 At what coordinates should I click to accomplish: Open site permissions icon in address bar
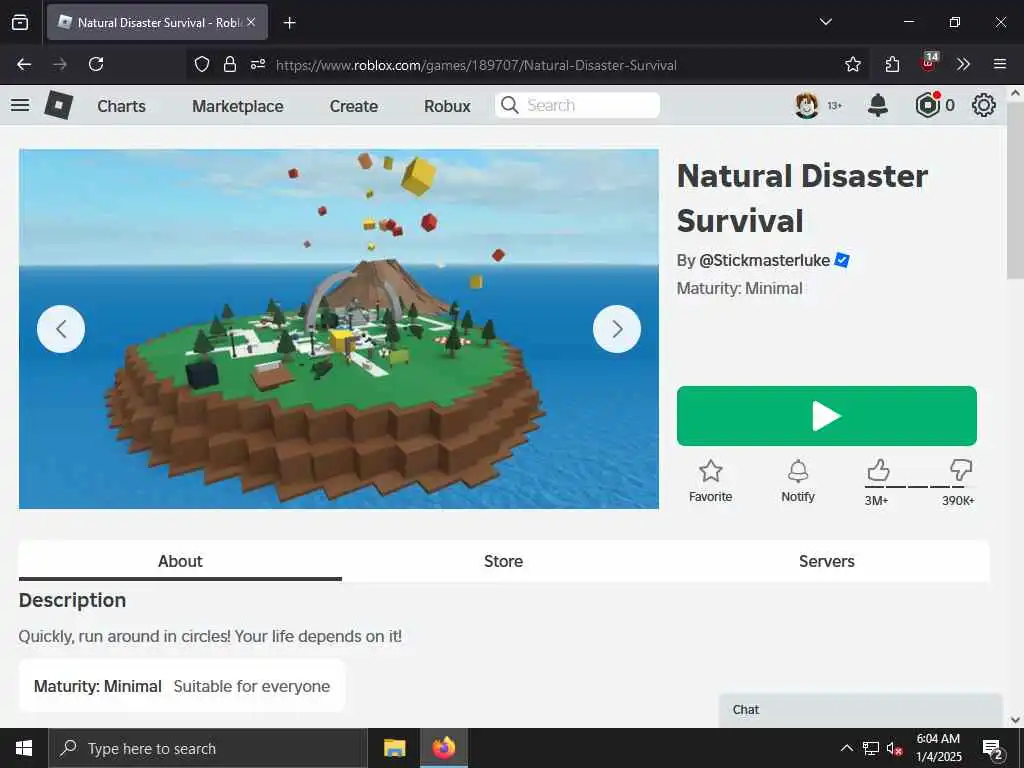click(258, 64)
